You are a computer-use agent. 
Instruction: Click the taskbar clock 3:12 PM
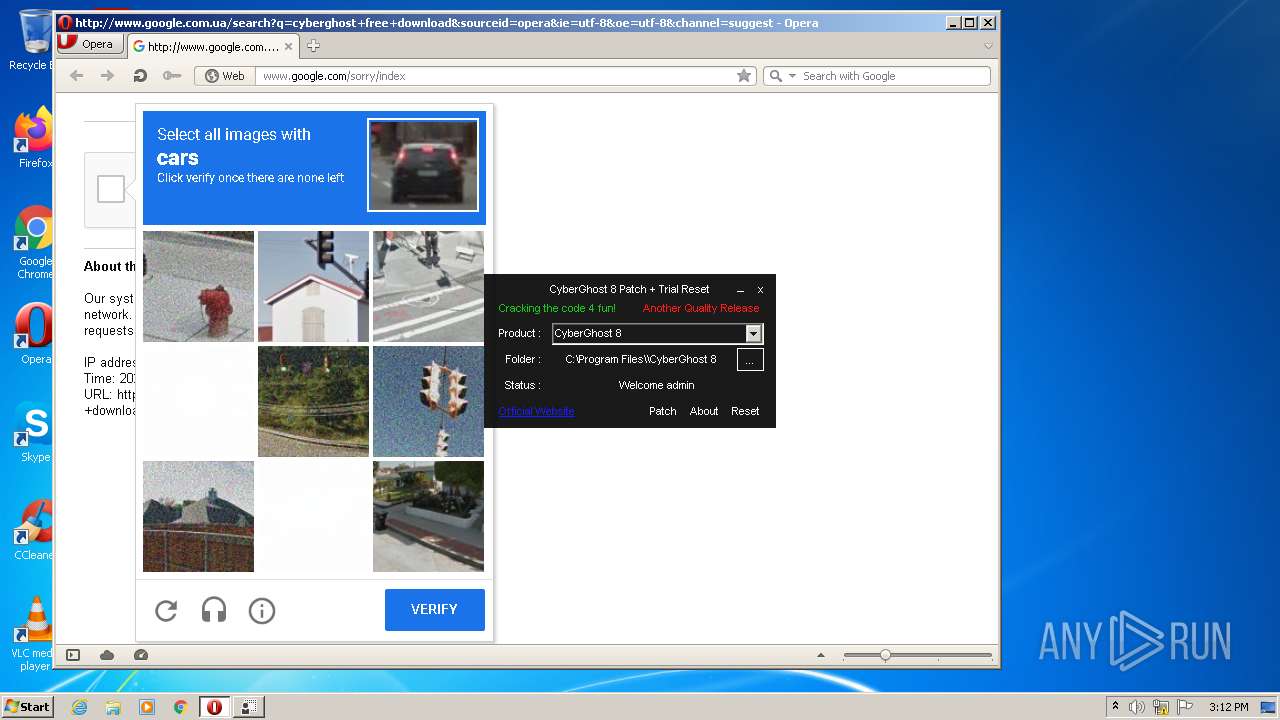(1228, 707)
